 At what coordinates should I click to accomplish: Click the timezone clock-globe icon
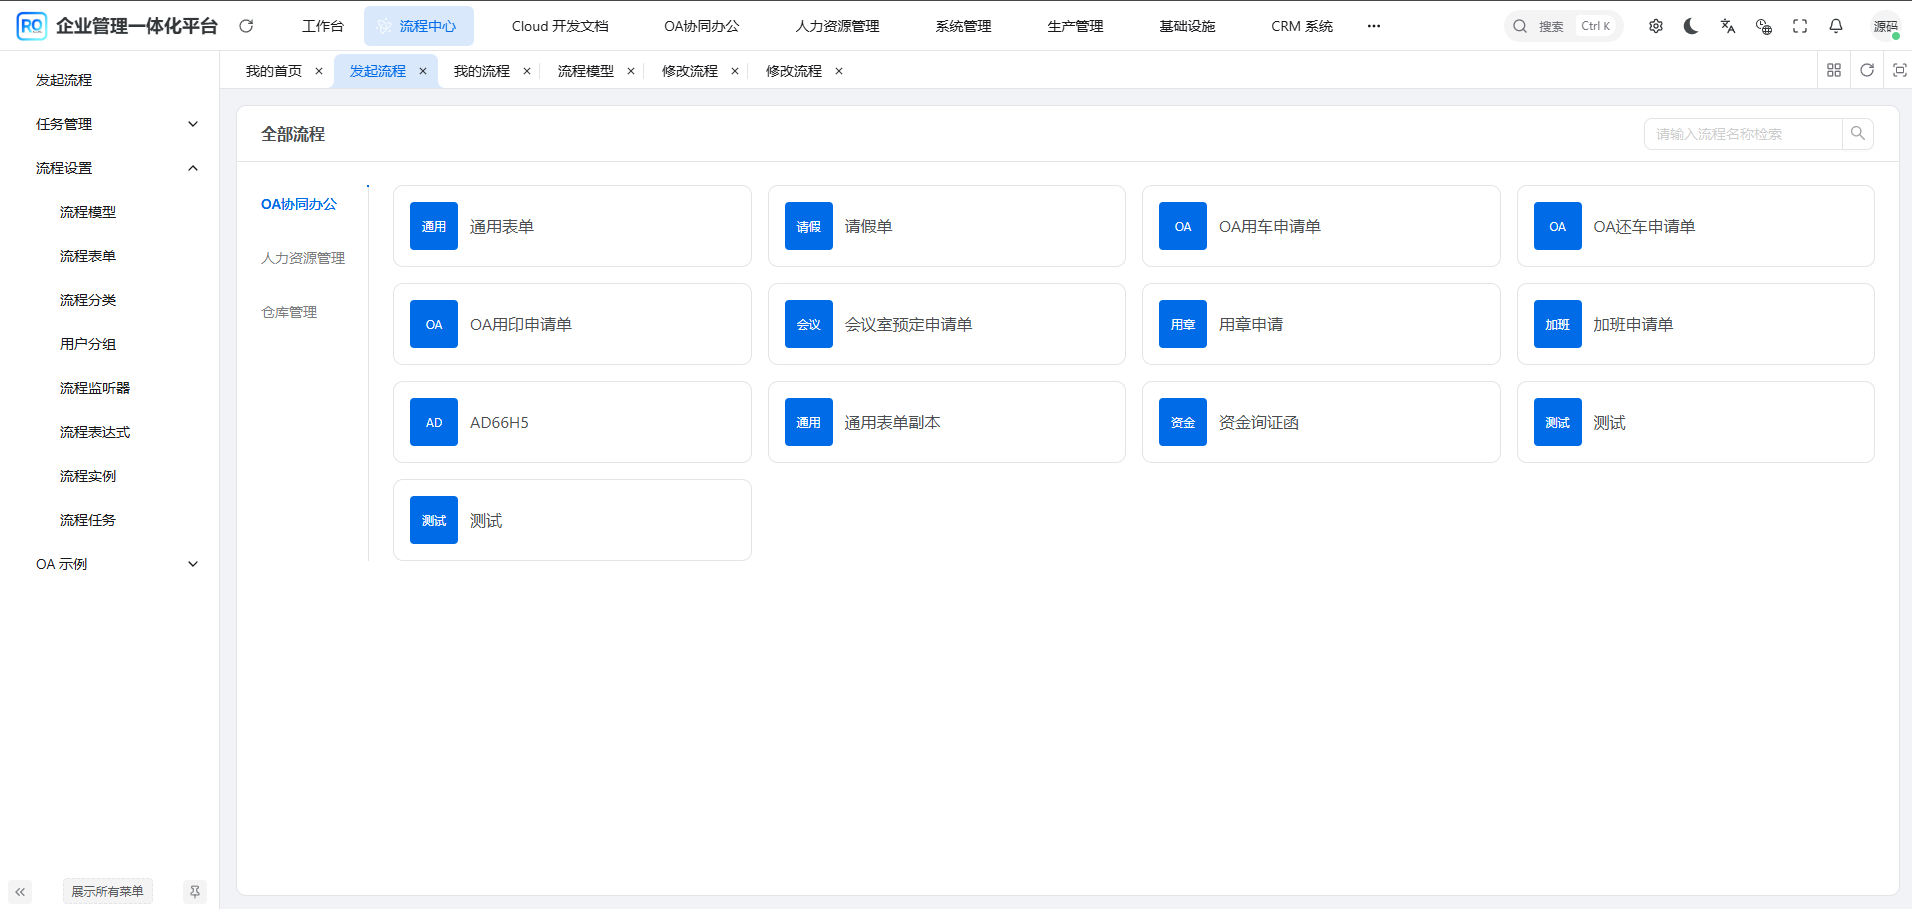(1763, 26)
